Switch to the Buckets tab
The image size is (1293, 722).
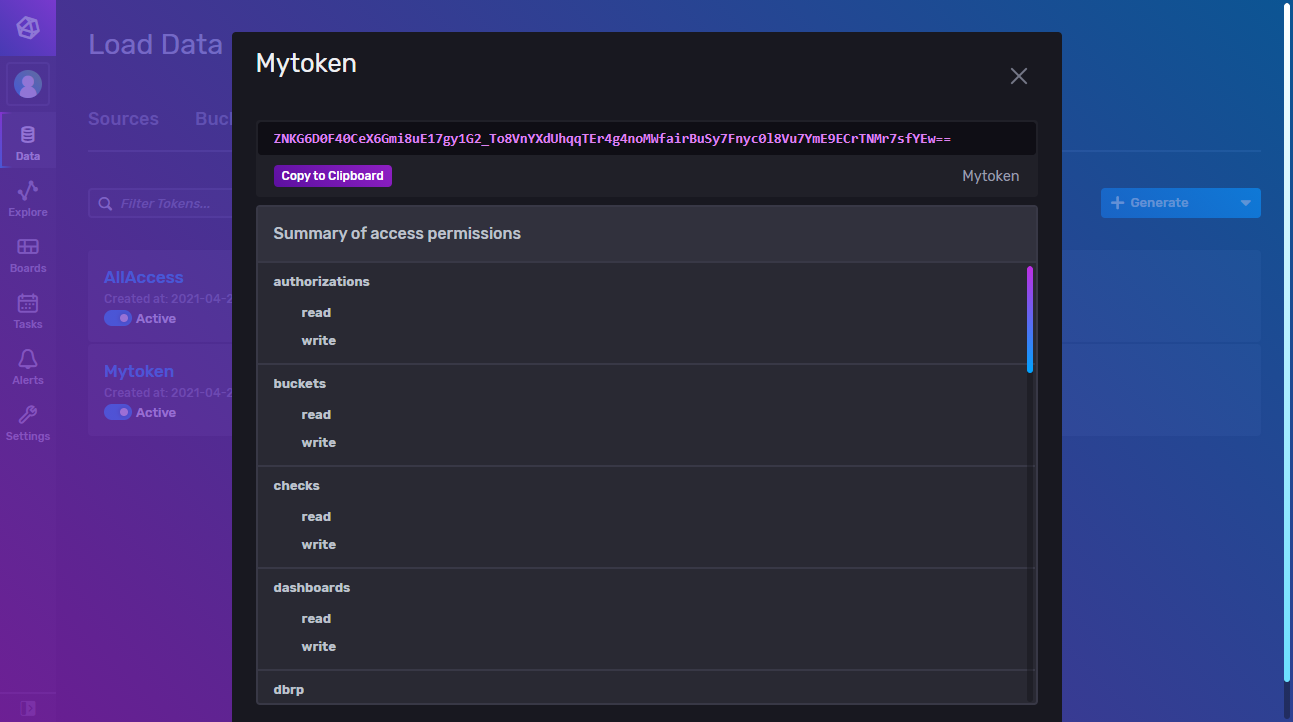pyautogui.click(x=216, y=118)
